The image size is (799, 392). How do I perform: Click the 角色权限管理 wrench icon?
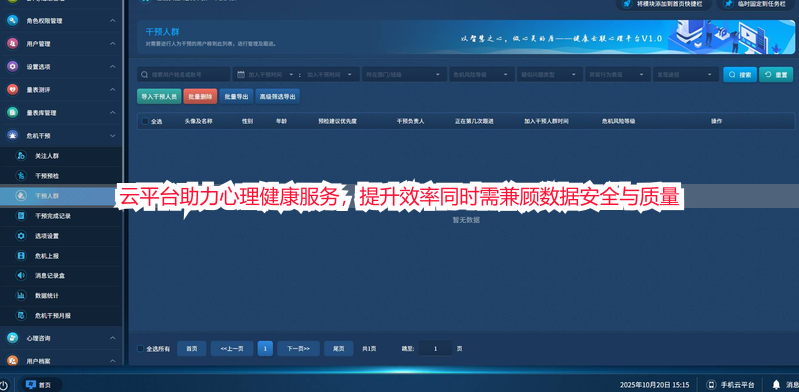tap(13, 21)
